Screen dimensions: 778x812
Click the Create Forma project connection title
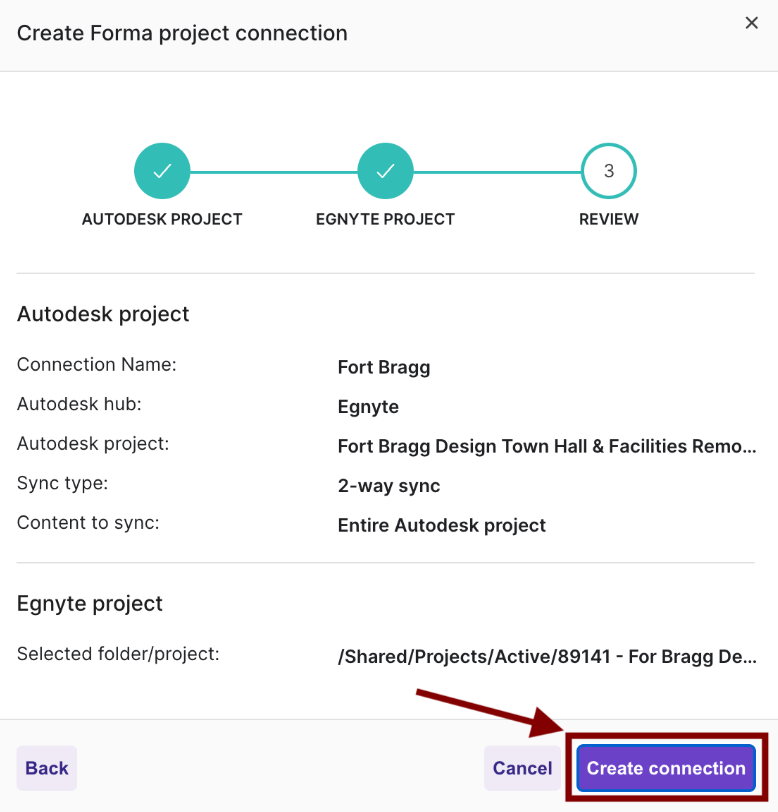[182, 33]
